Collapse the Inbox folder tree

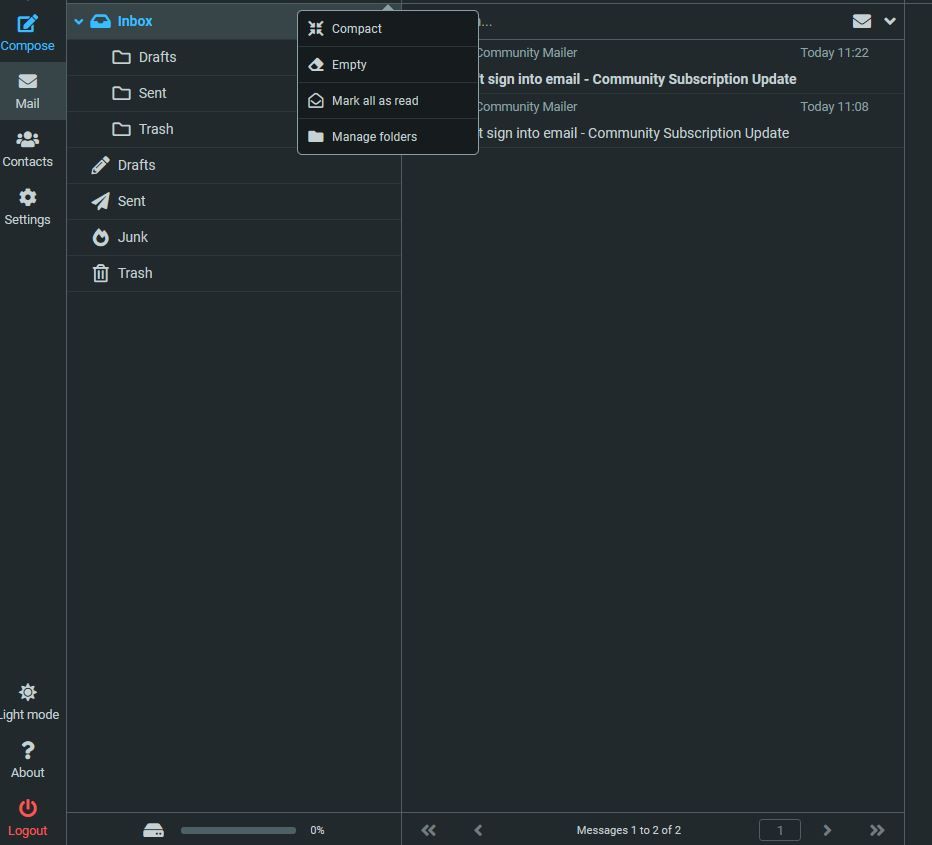(79, 21)
